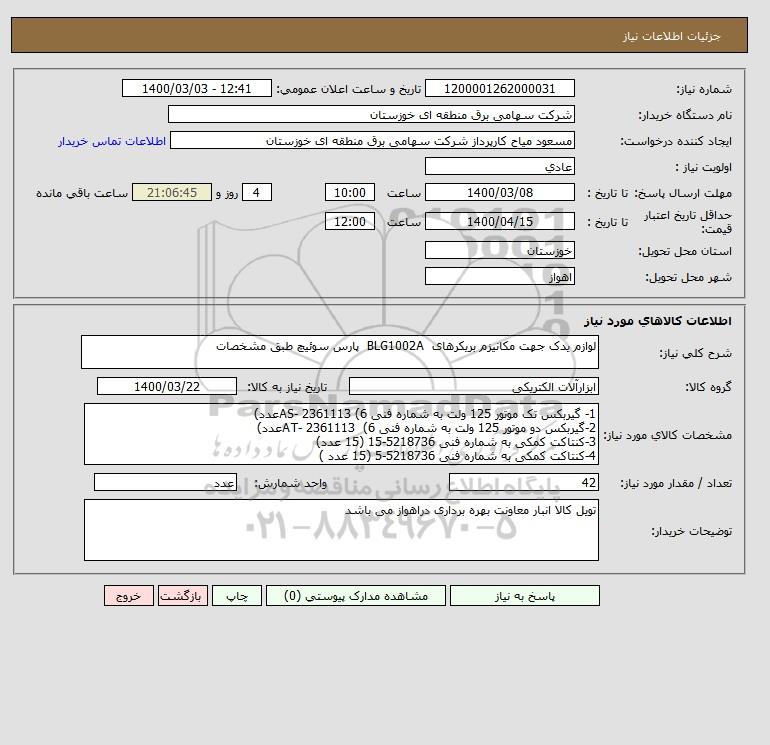This screenshot has height=745, width=770.
Task: Click the buyer organization name field
Action: [371, 114]
